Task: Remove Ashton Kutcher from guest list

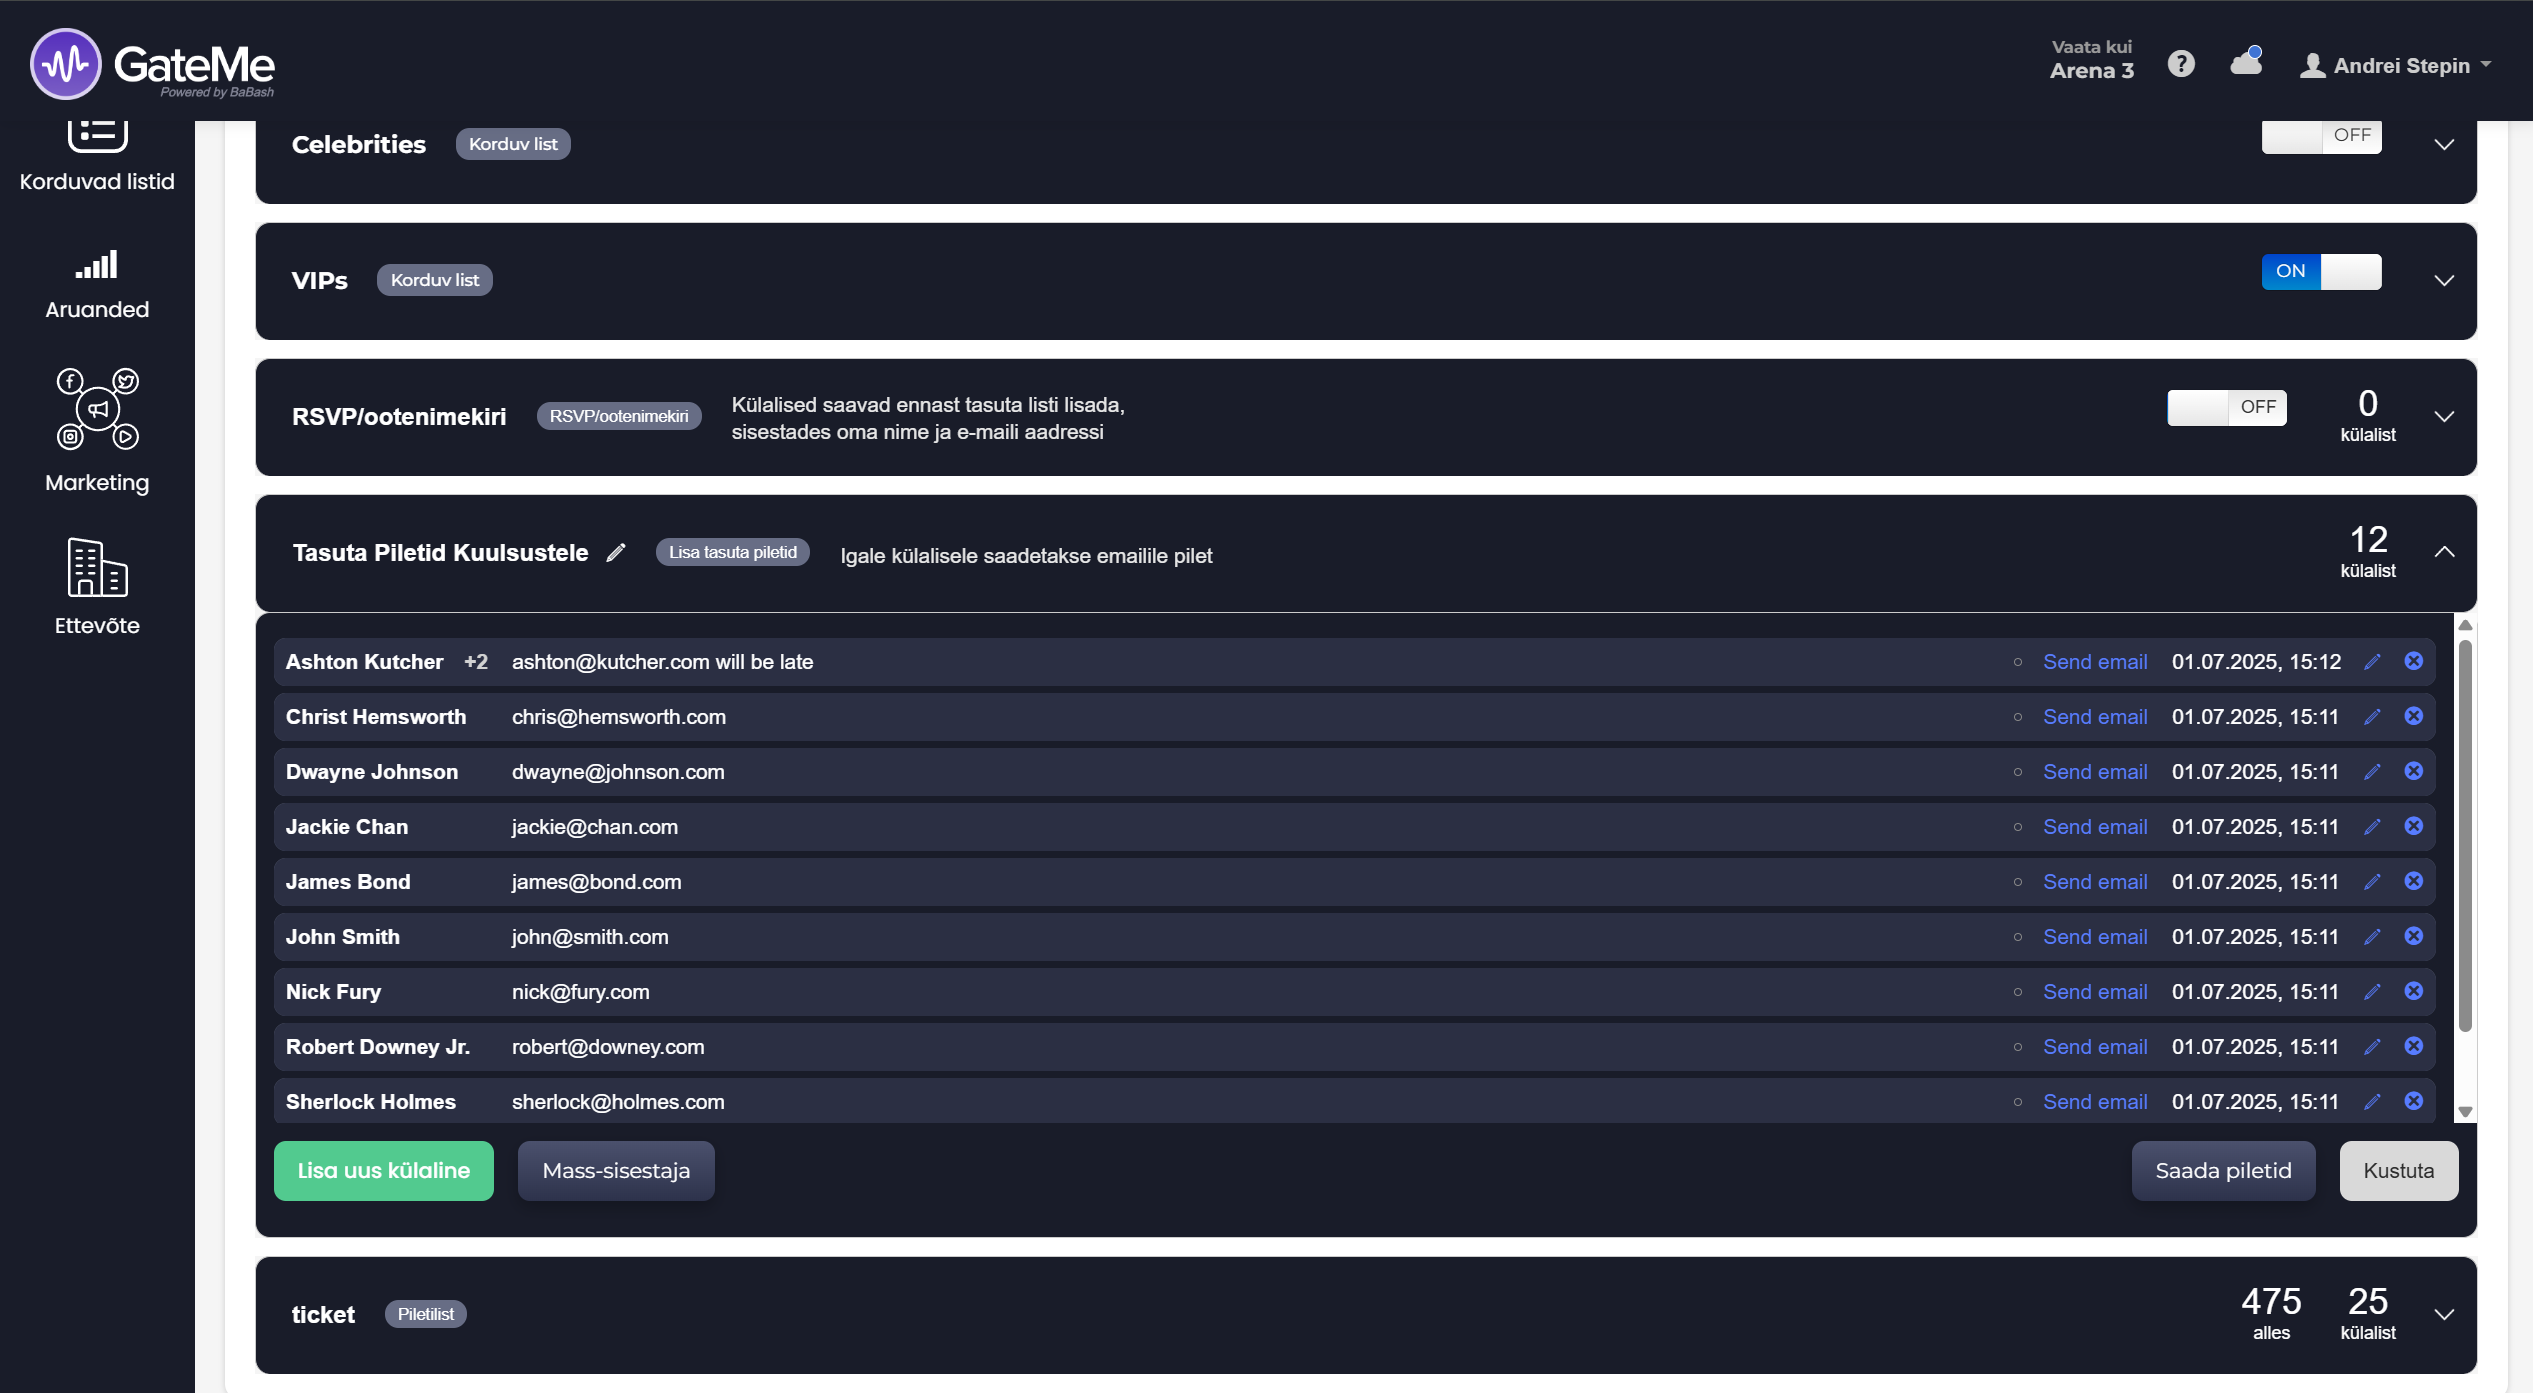Action: coord(2413,661)
